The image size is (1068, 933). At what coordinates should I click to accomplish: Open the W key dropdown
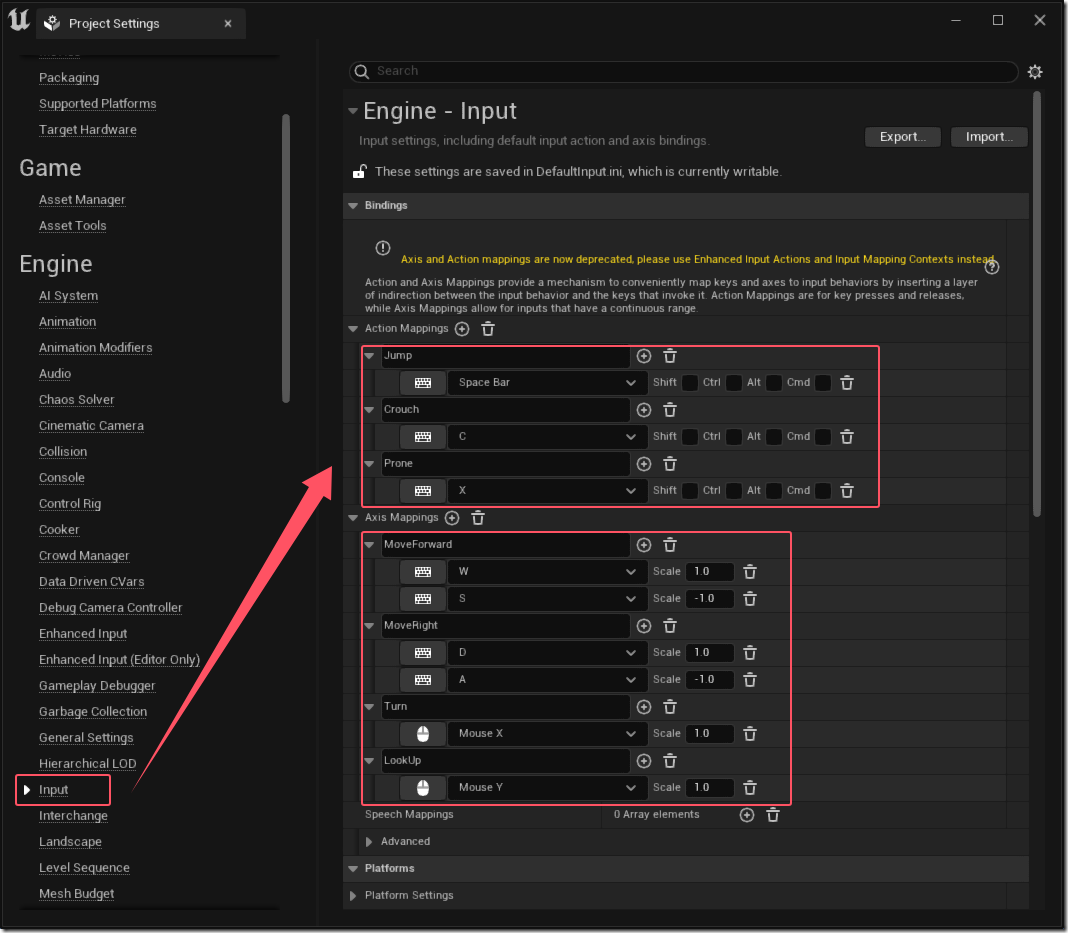click(547, 571)
